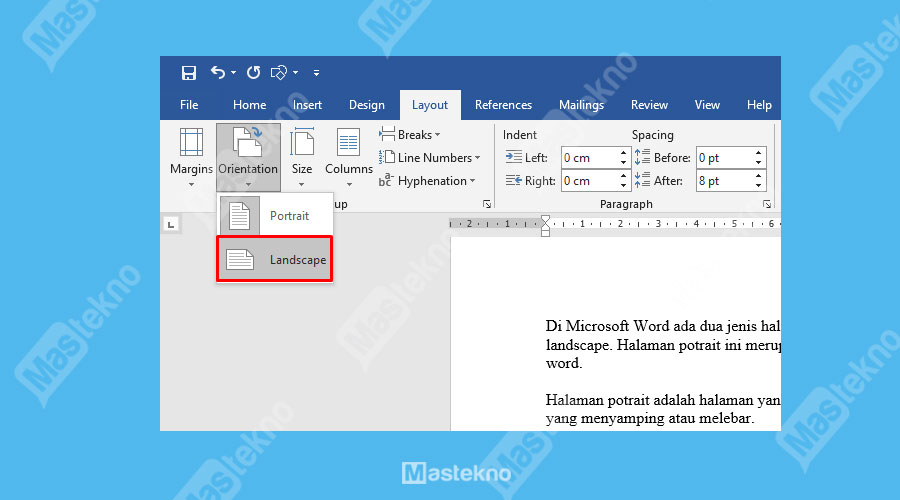Open Paragraph dialog launcher
Screen dimensions: 900x500
click(x=767, y=204)
